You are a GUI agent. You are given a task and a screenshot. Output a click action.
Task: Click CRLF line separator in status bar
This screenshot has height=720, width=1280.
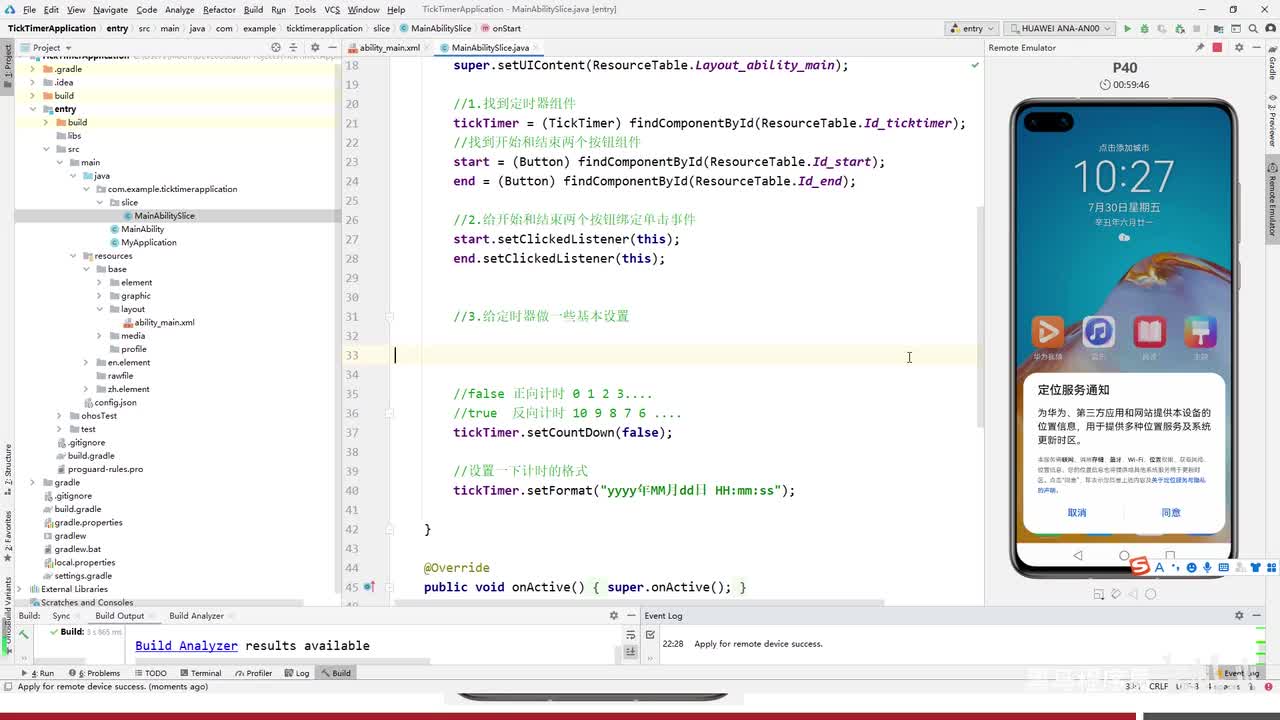click(x=1158, y=687)
